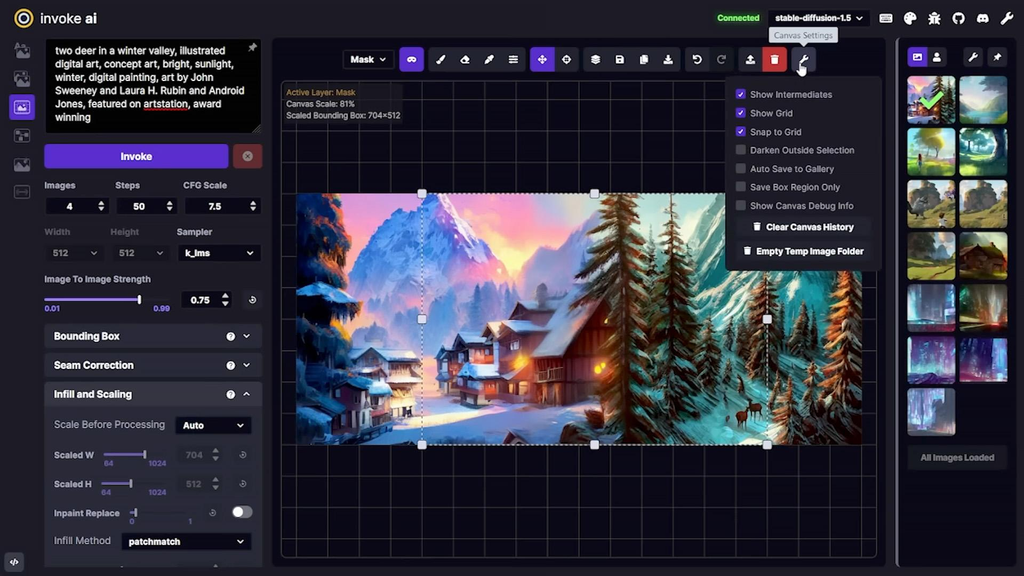The height and width of the screenshot is (576, 1024).
Task: Open stable-diffusion-1.5 model dropdown
Action: (x=819, y=18)
